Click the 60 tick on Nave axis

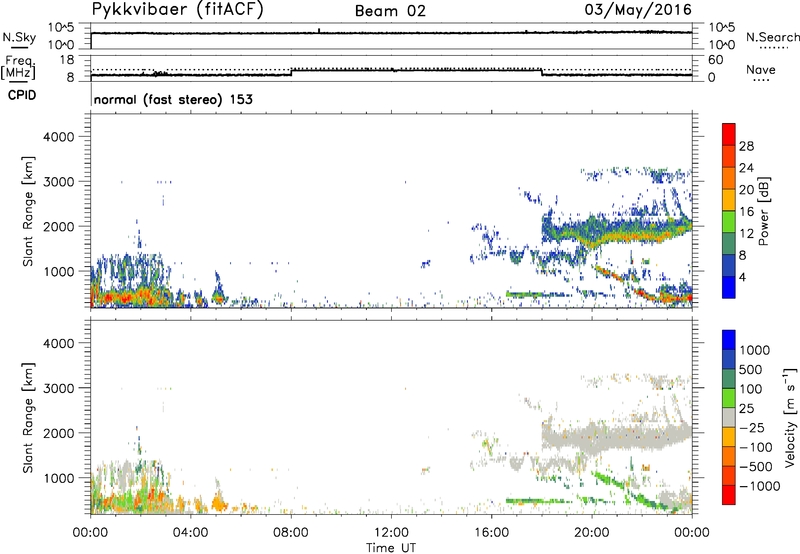click(715, 60)
